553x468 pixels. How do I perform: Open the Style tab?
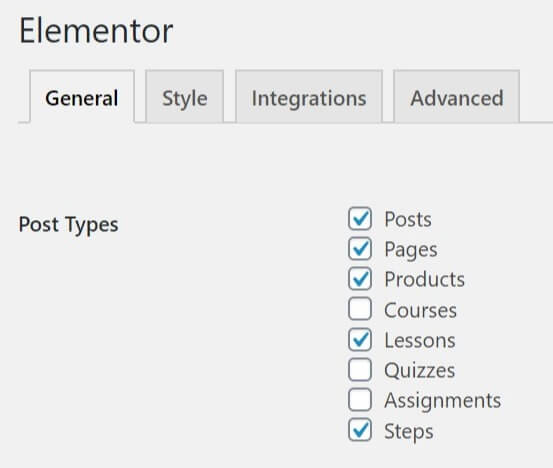(185, 97)
